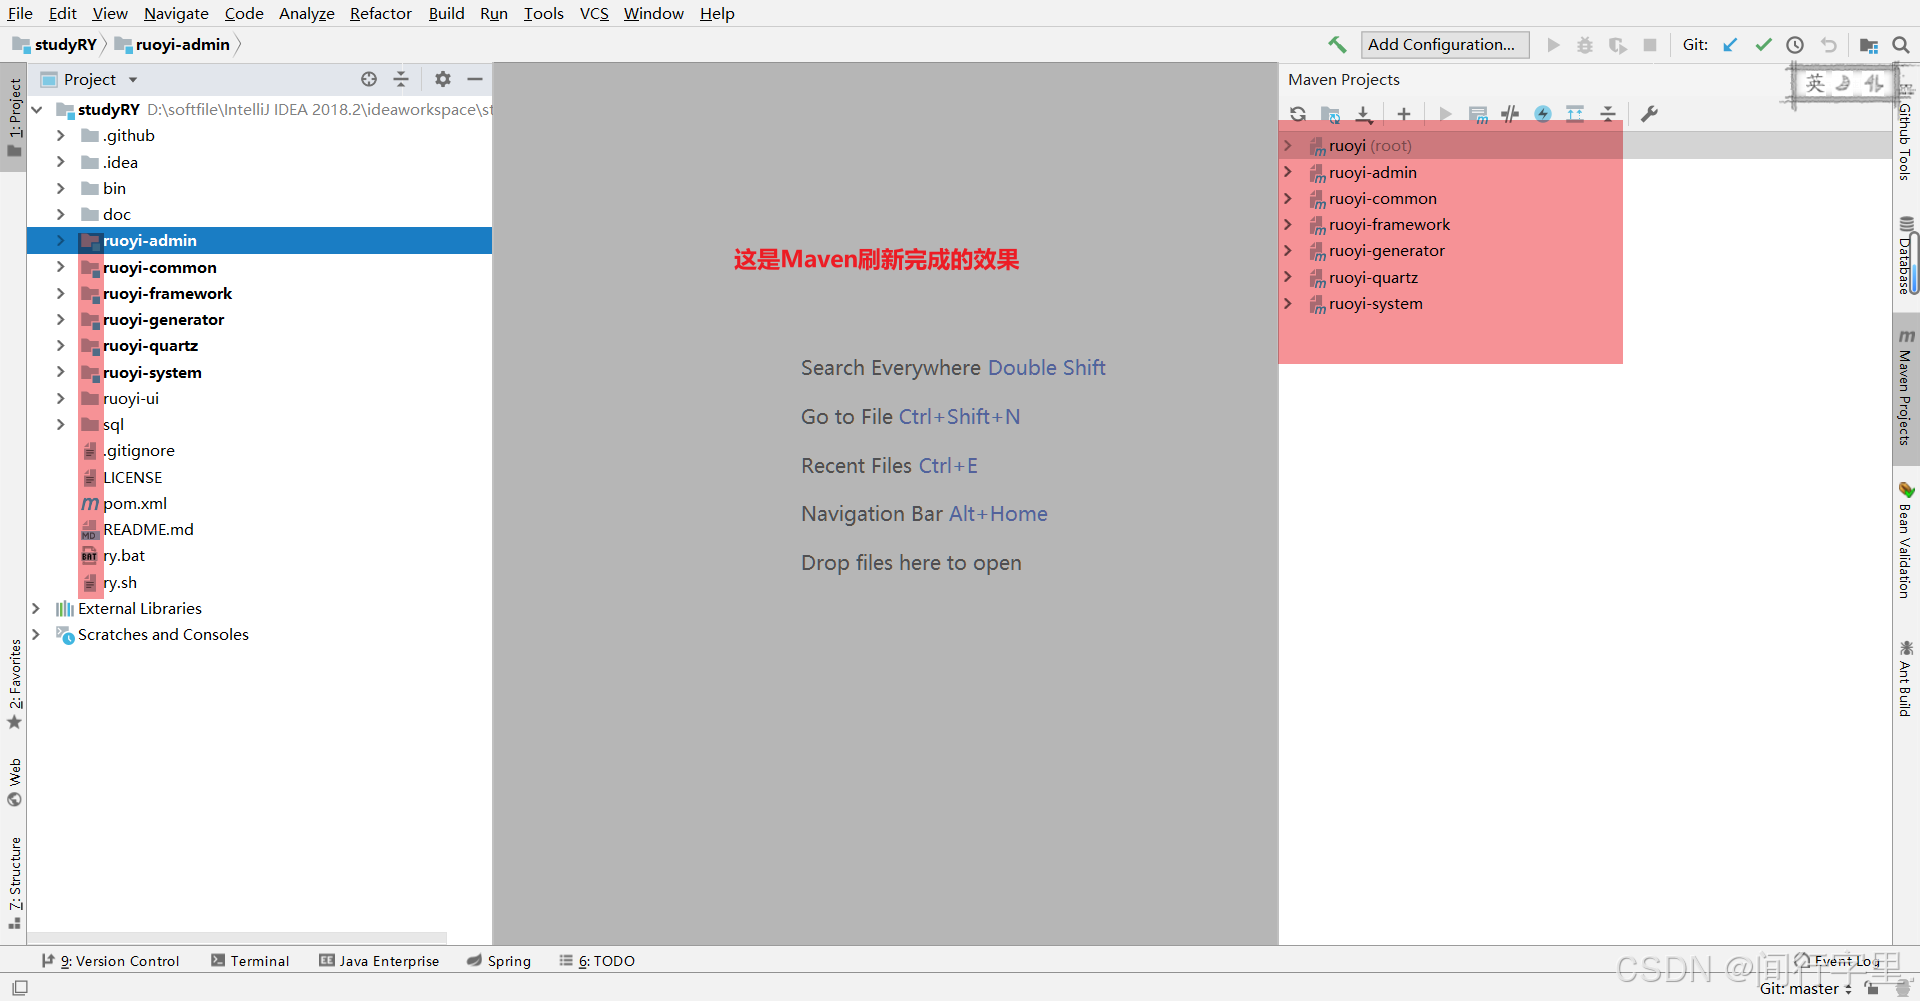Click Execute Maven Goal icon
This screenshot has height=1001, width=1920.
1478,114
